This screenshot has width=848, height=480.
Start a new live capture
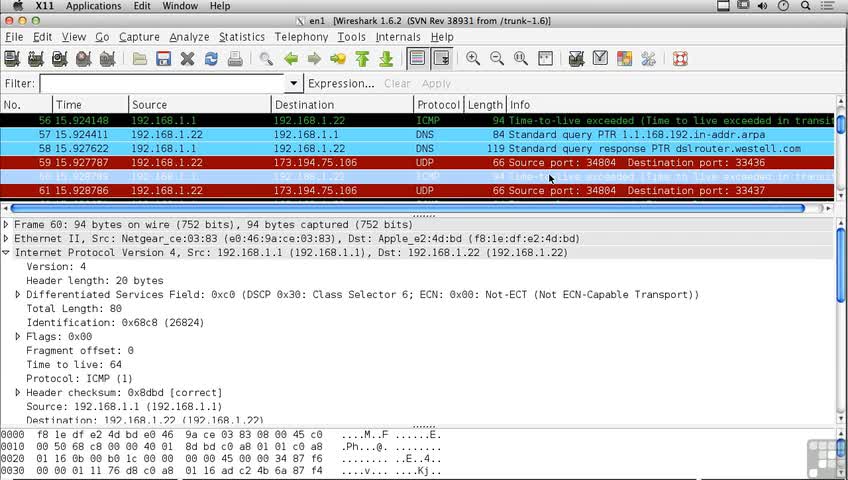59,58
